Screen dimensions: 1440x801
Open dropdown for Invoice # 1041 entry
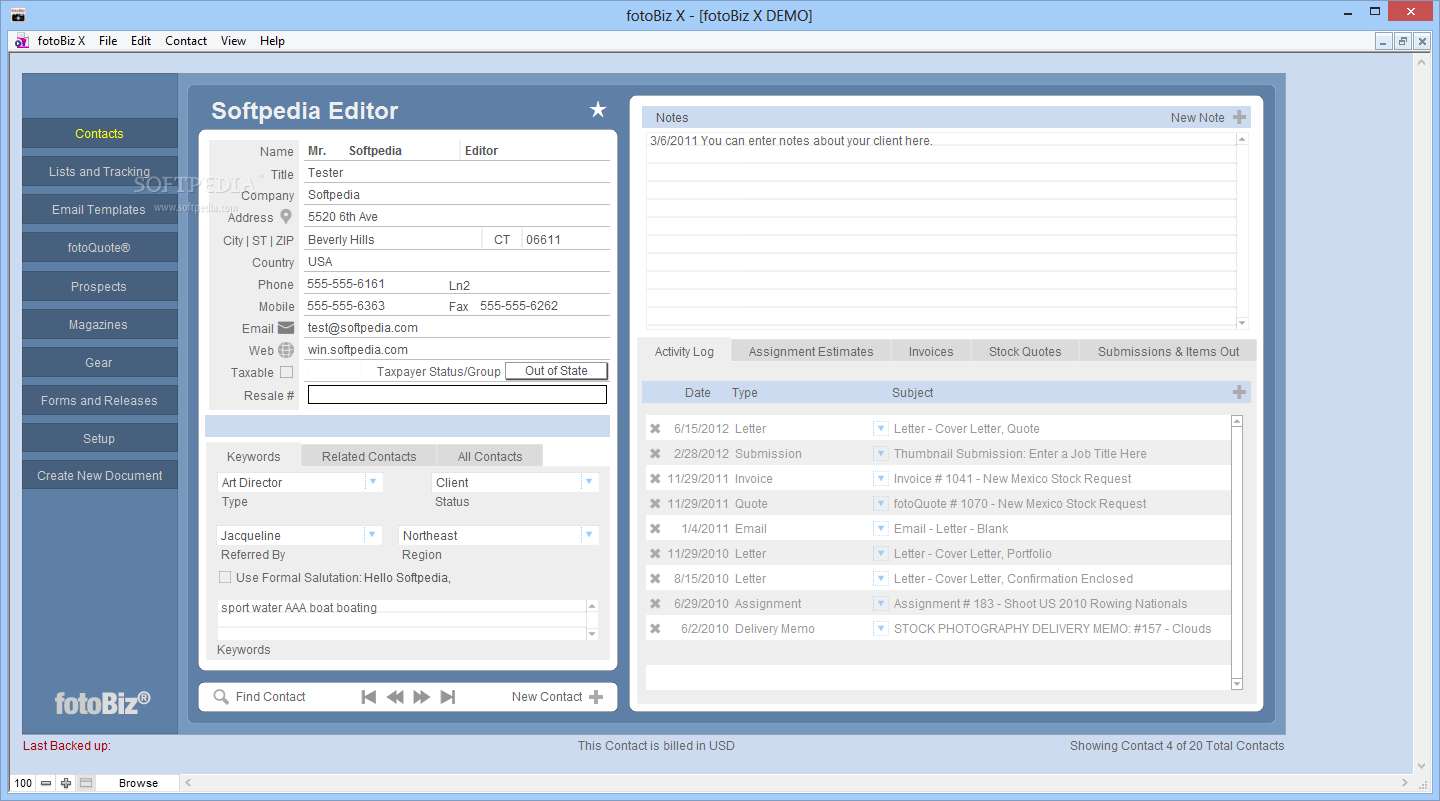point(881,478)
